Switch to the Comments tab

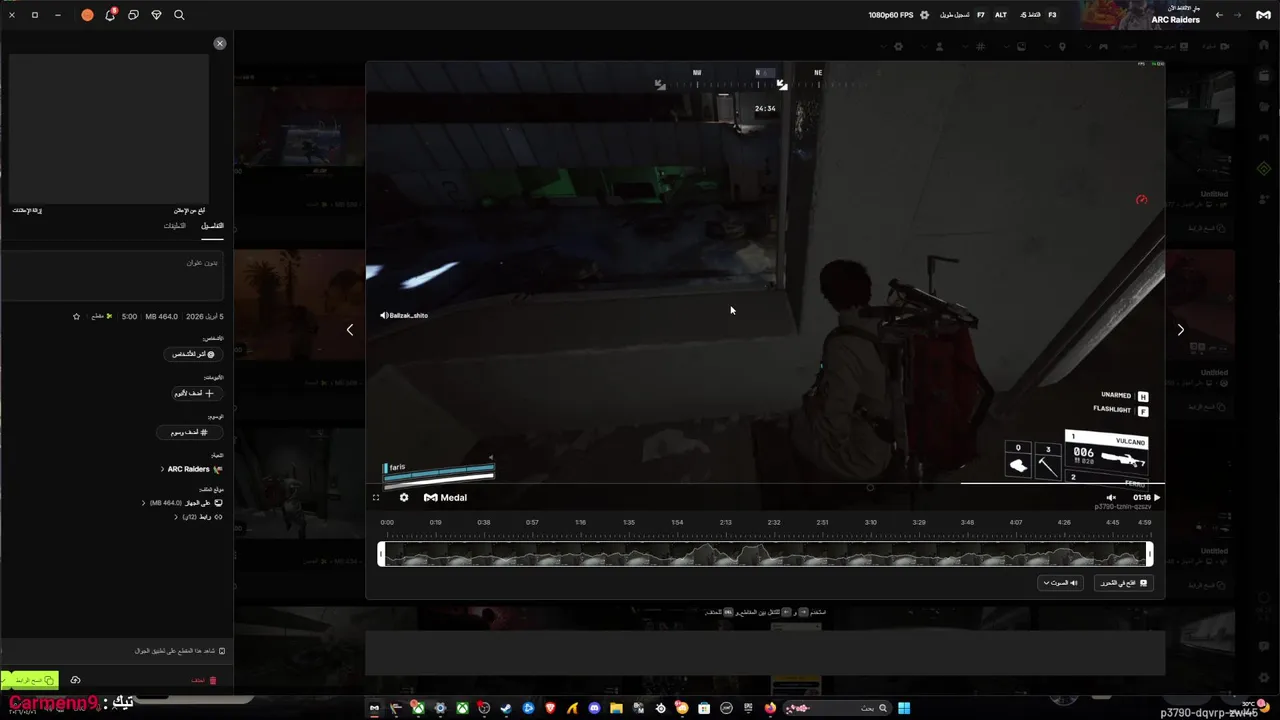point(175,226)
